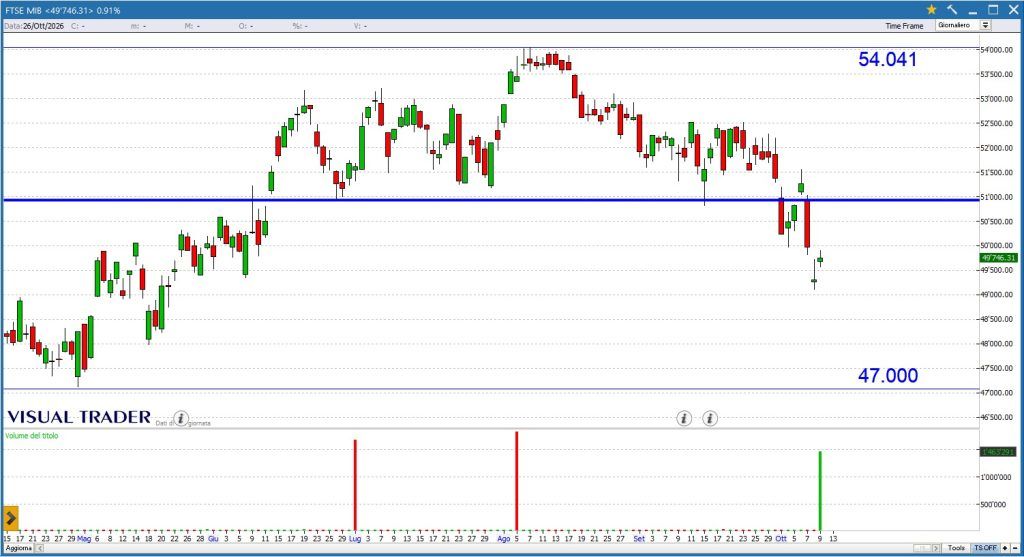Click the 500'000 volume axis label
Screen dimensions: 1024x557
pyautogui.click(x=993, y=505)
